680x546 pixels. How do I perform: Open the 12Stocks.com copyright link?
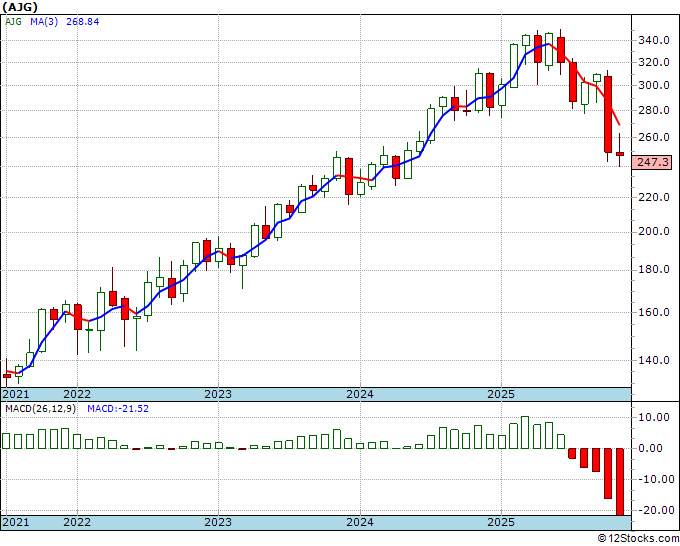(x=638, y=539)
